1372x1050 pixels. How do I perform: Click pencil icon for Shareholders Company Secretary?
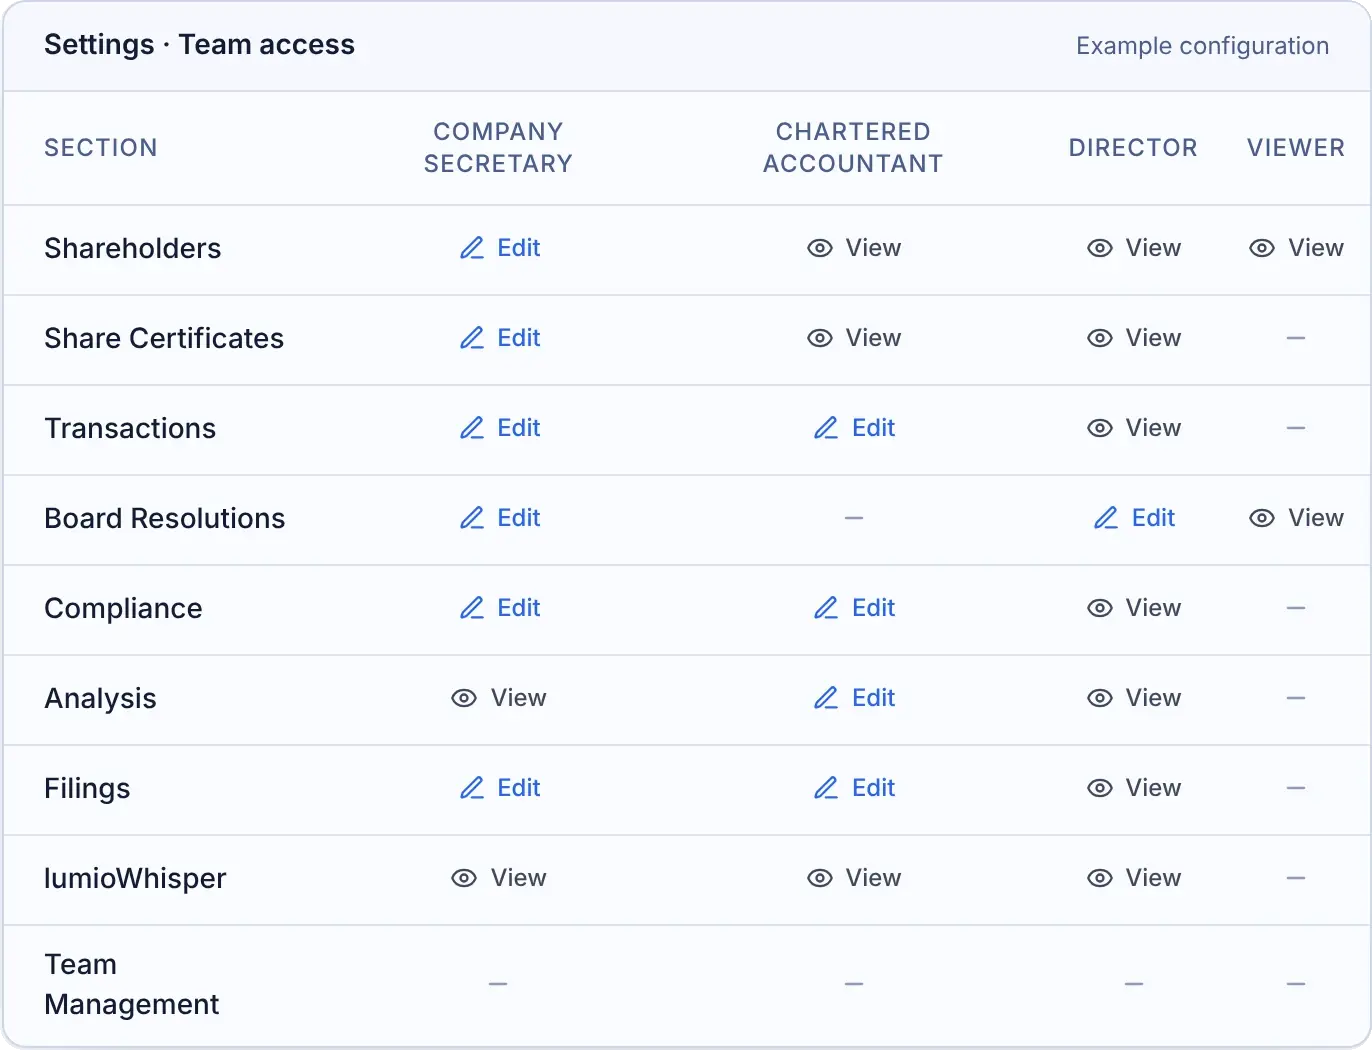472,248
